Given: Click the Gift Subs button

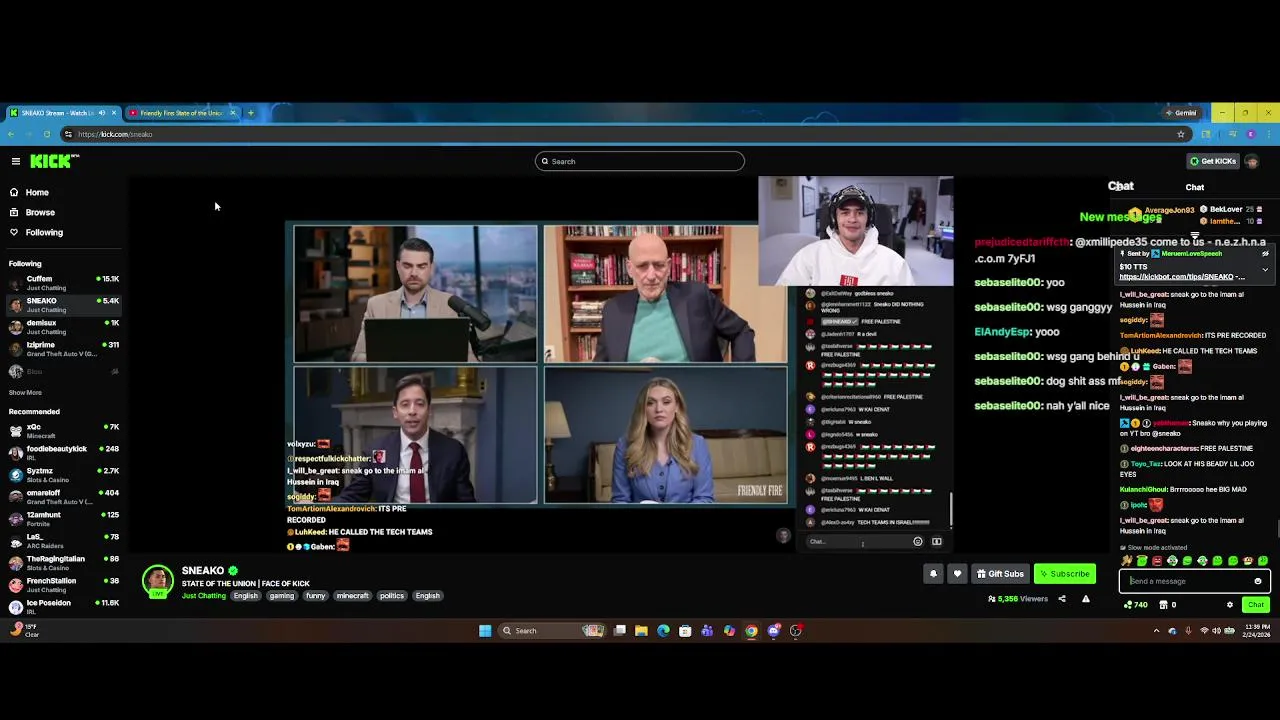Looking at the screenshot, I should [x=1000, y=574].
